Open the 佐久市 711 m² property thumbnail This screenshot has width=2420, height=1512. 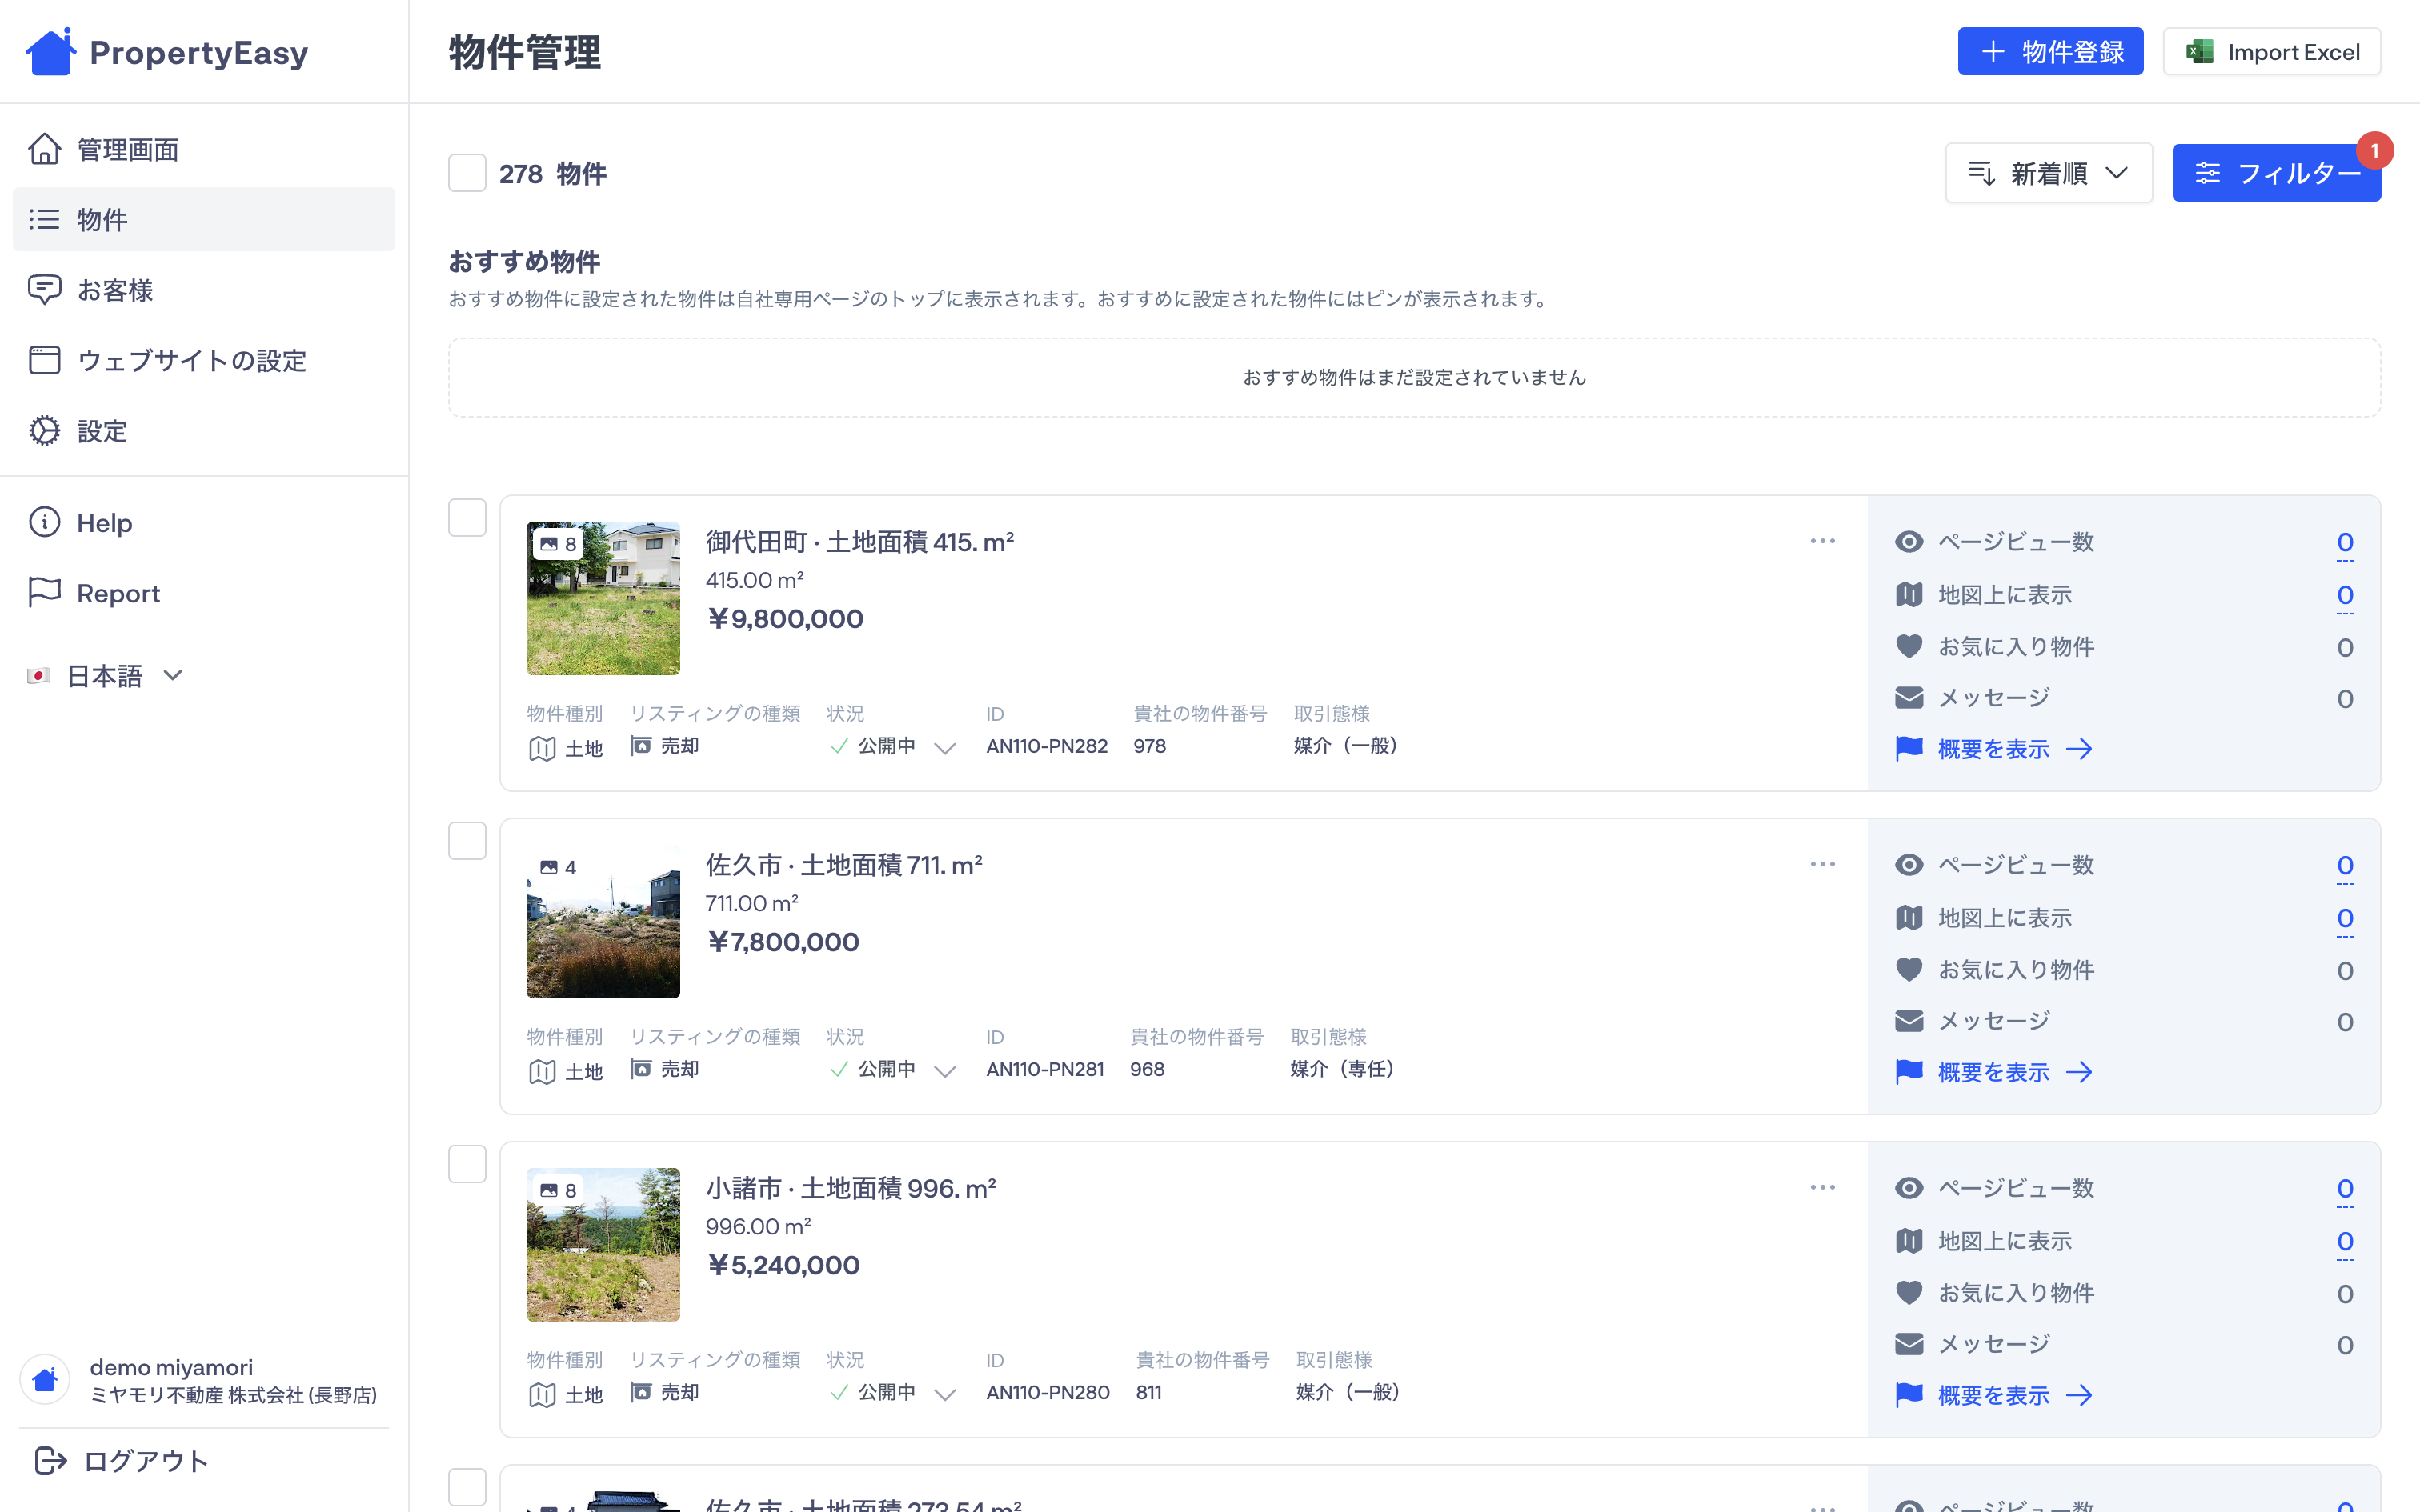603,921
